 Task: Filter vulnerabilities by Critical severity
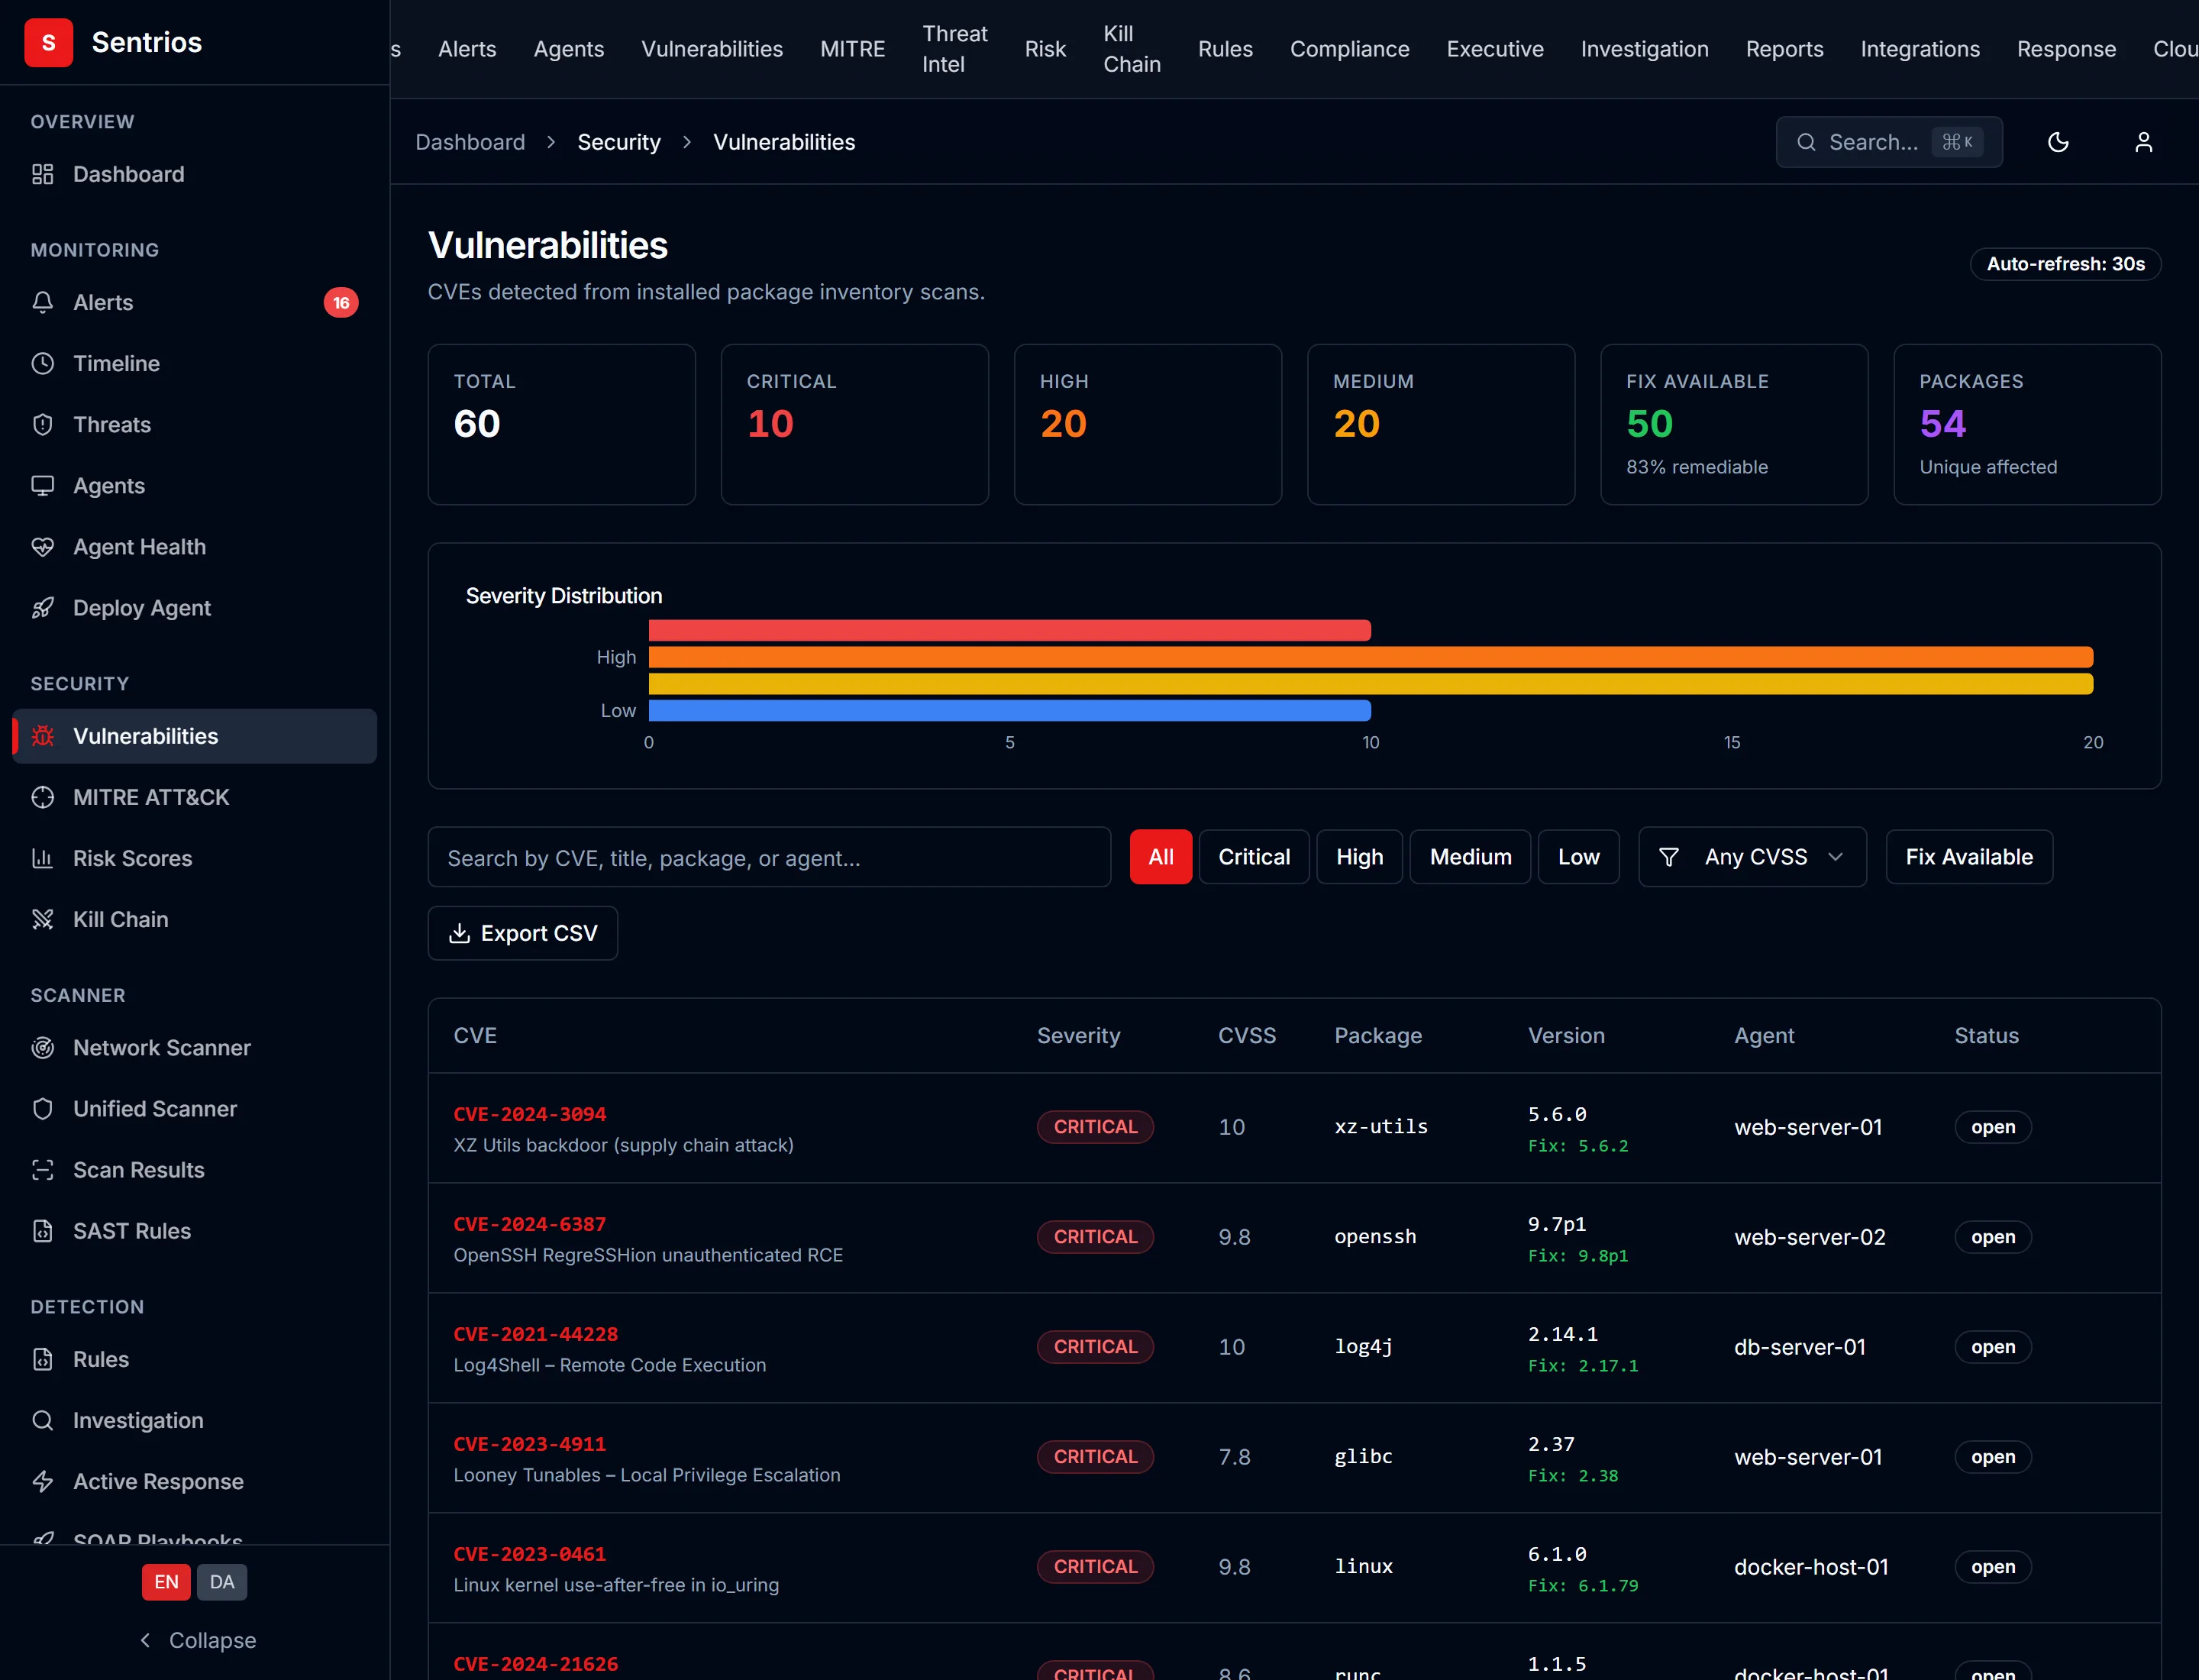(1254, 857)
